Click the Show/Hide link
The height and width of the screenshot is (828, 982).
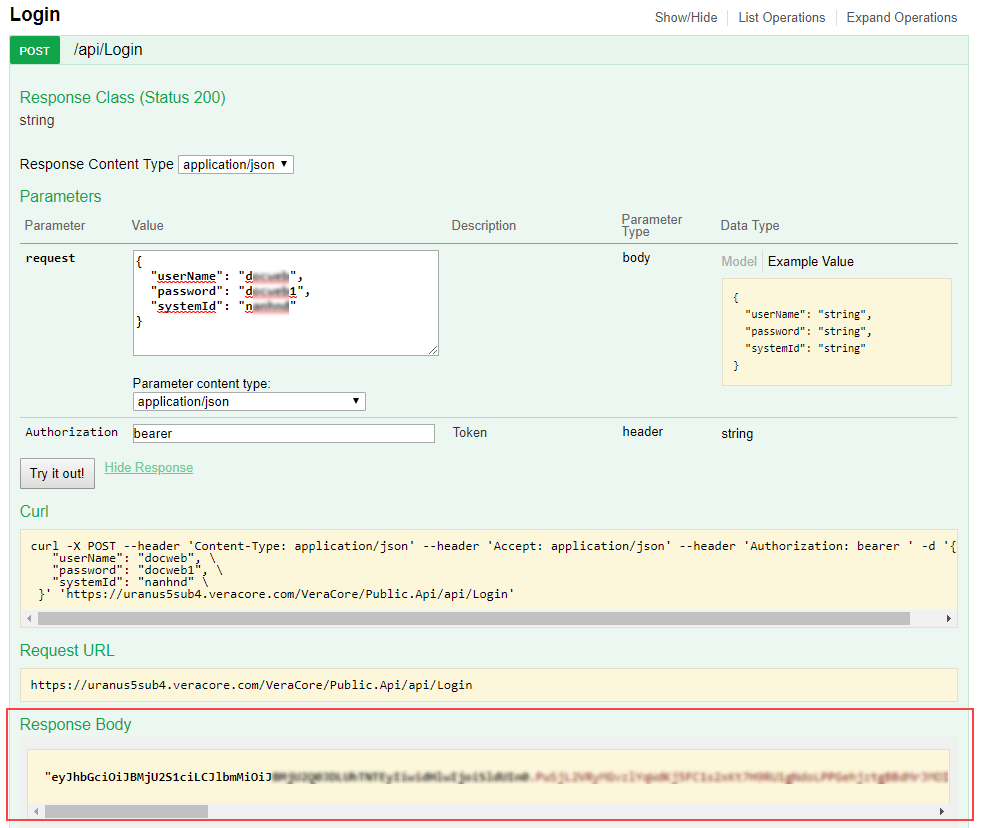point(686,18)
